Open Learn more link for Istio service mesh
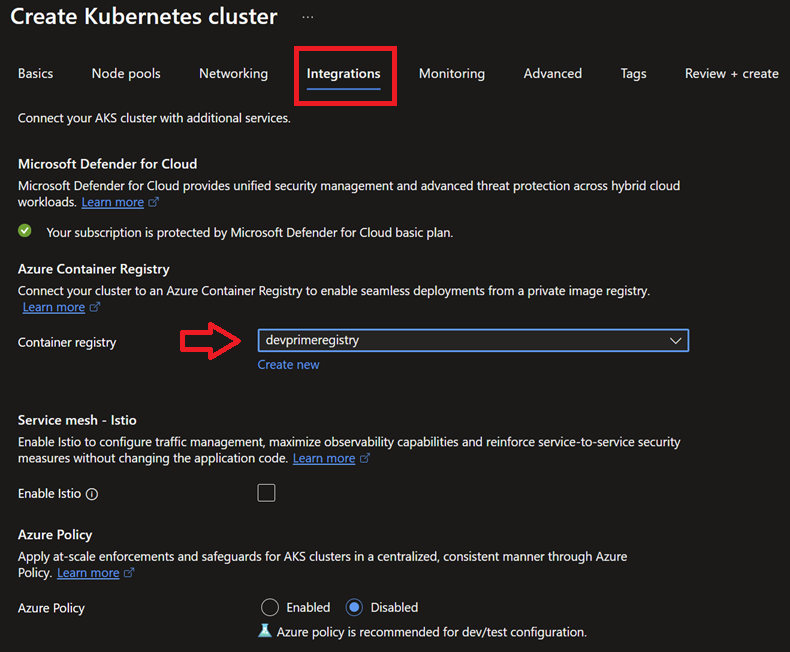The height and width of the screenshot is (652, 790). tap(324, 458)
